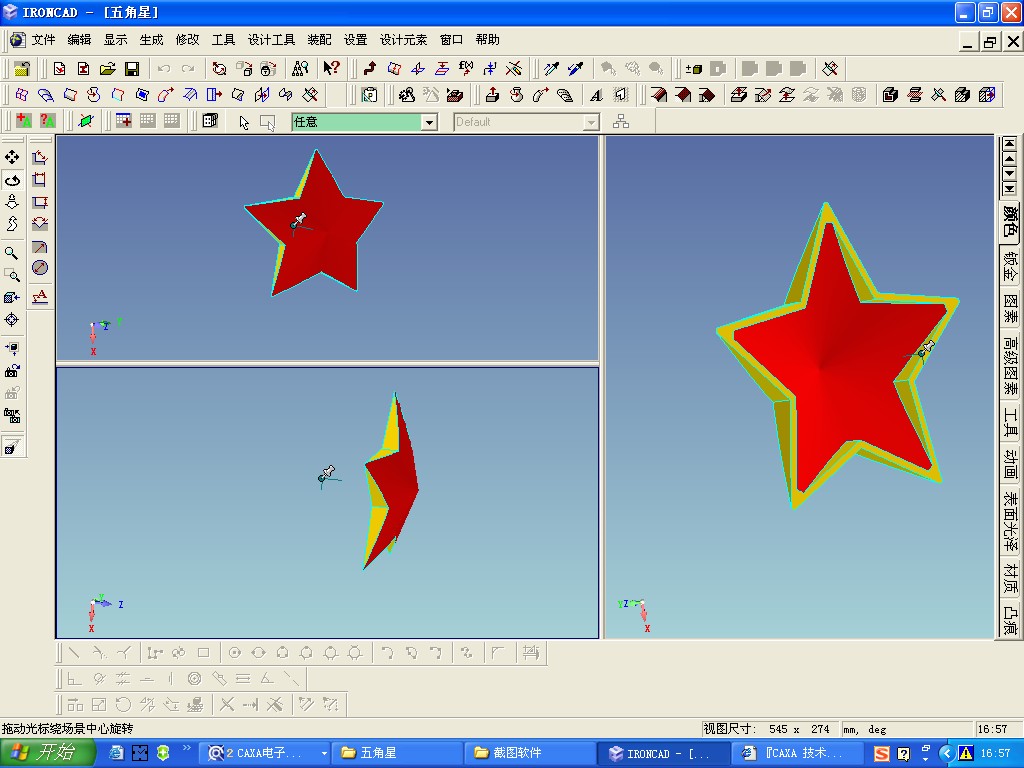The image size is (1024, 768).
Task: Open the 工具 catalog tab
Action: tap(1010, 423)
